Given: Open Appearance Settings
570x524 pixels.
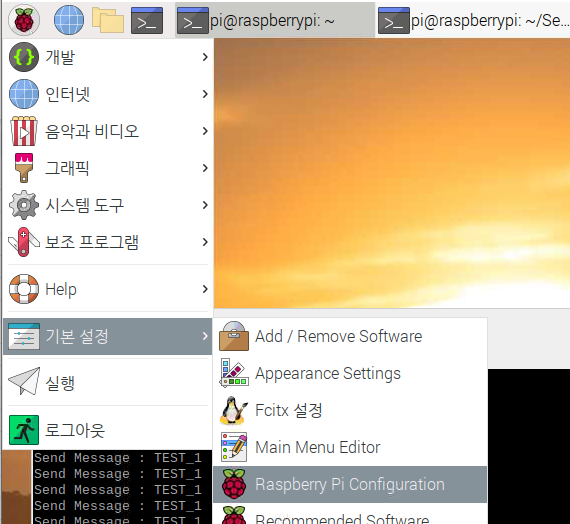Looking at the screenshot, I should pos(350,373).
